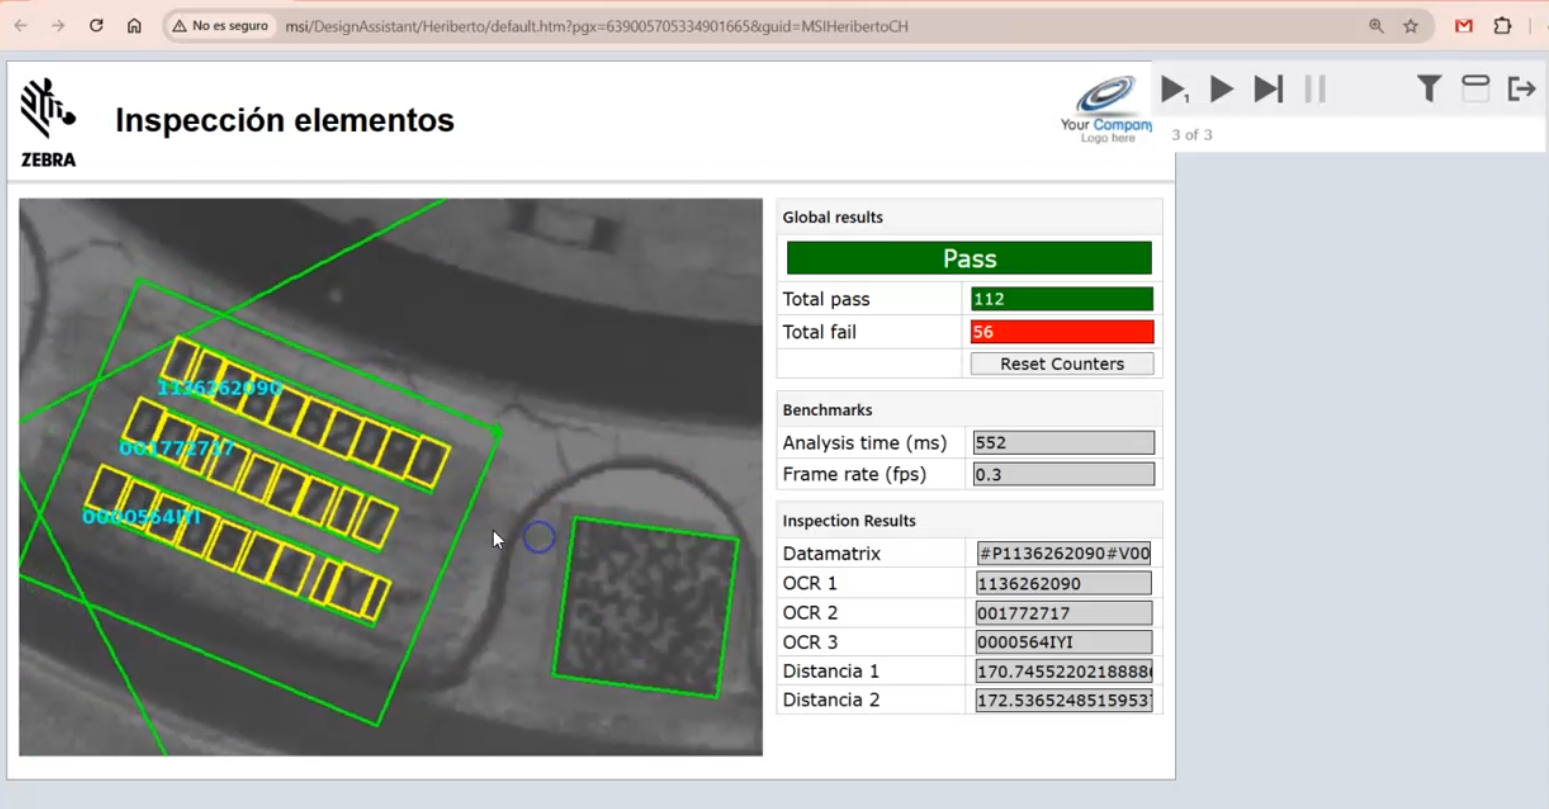Reload the page with the refresh icon
This screenshot has height=809, width=1549.
96,26
